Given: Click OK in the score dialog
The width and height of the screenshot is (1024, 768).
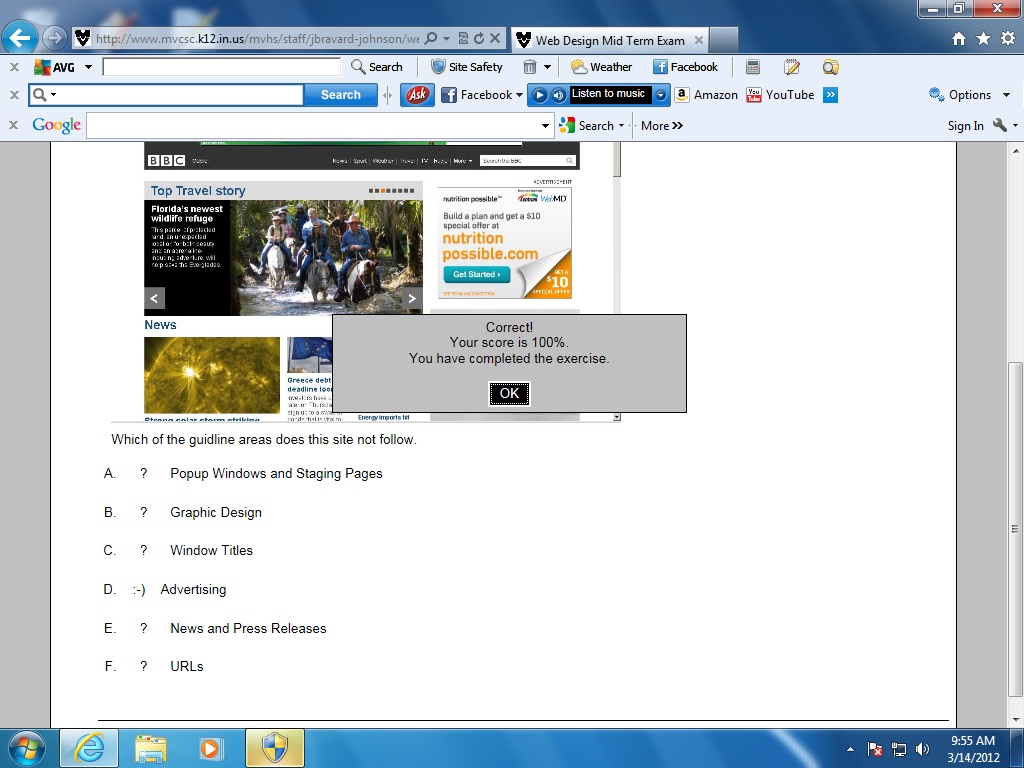Looking at the screenshot, I should 509,393.
